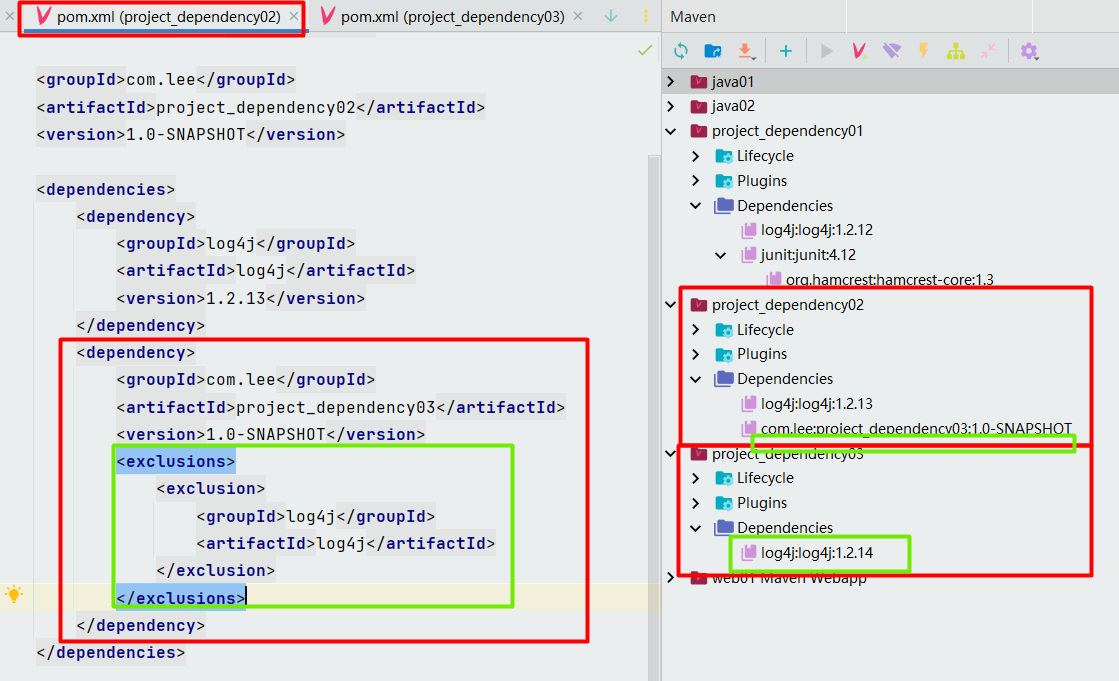1119x681 pixels.
Task: Expand the web01 Maven Webapp node
Action: point(671,577)
